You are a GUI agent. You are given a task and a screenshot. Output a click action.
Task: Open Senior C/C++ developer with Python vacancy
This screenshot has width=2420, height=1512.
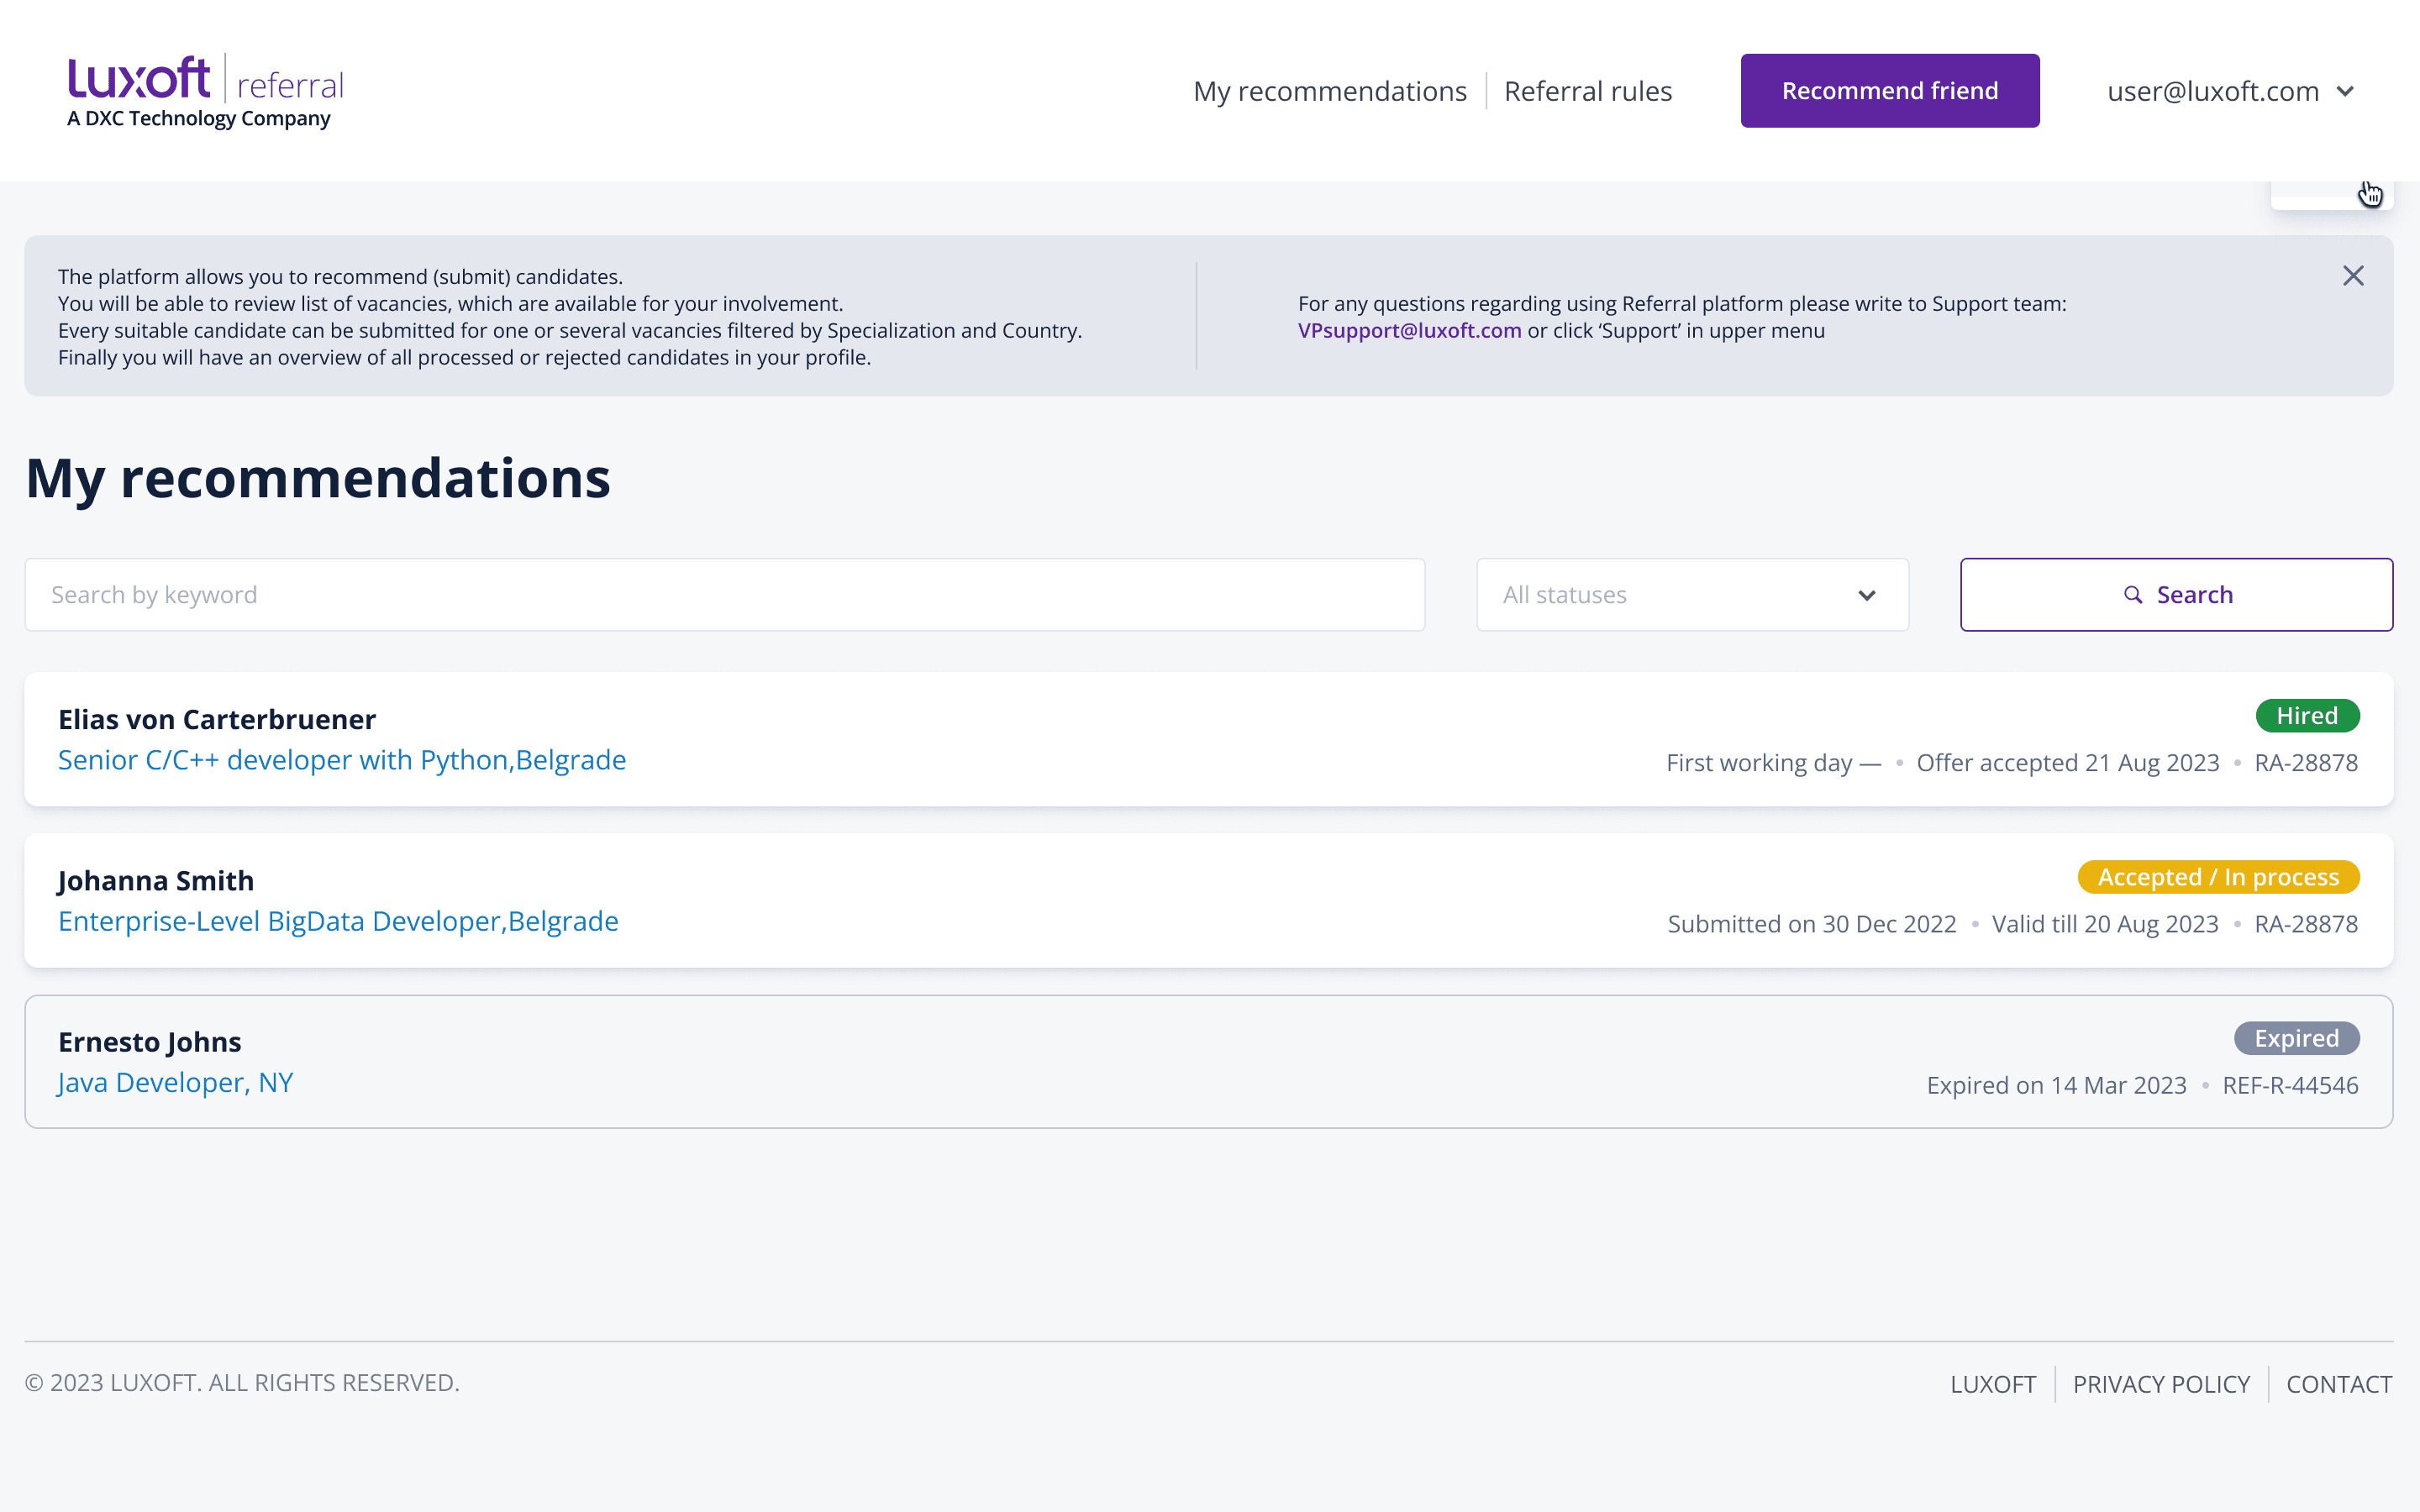(x=342, y=760)
